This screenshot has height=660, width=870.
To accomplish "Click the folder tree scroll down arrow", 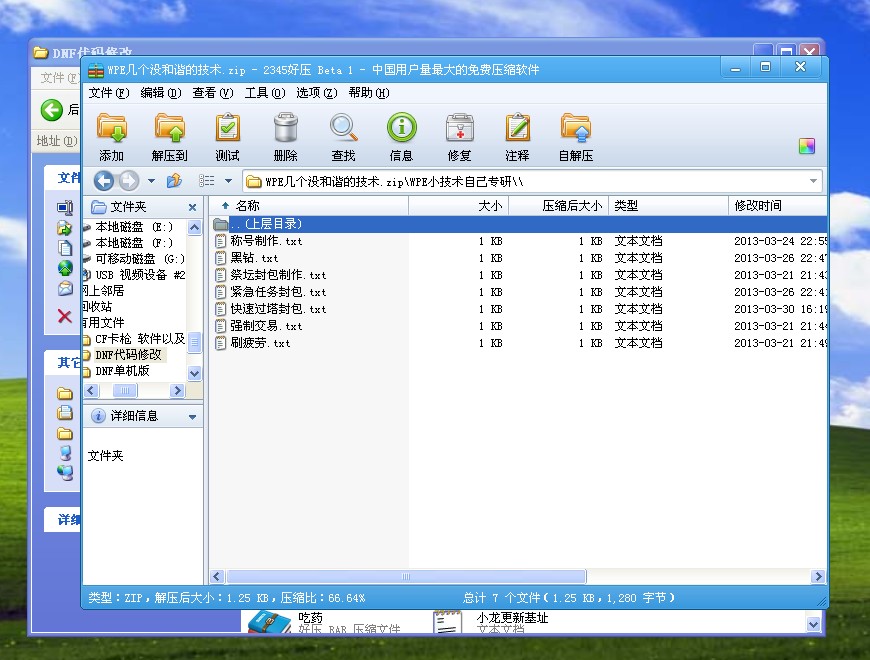I will pos(194,373).
